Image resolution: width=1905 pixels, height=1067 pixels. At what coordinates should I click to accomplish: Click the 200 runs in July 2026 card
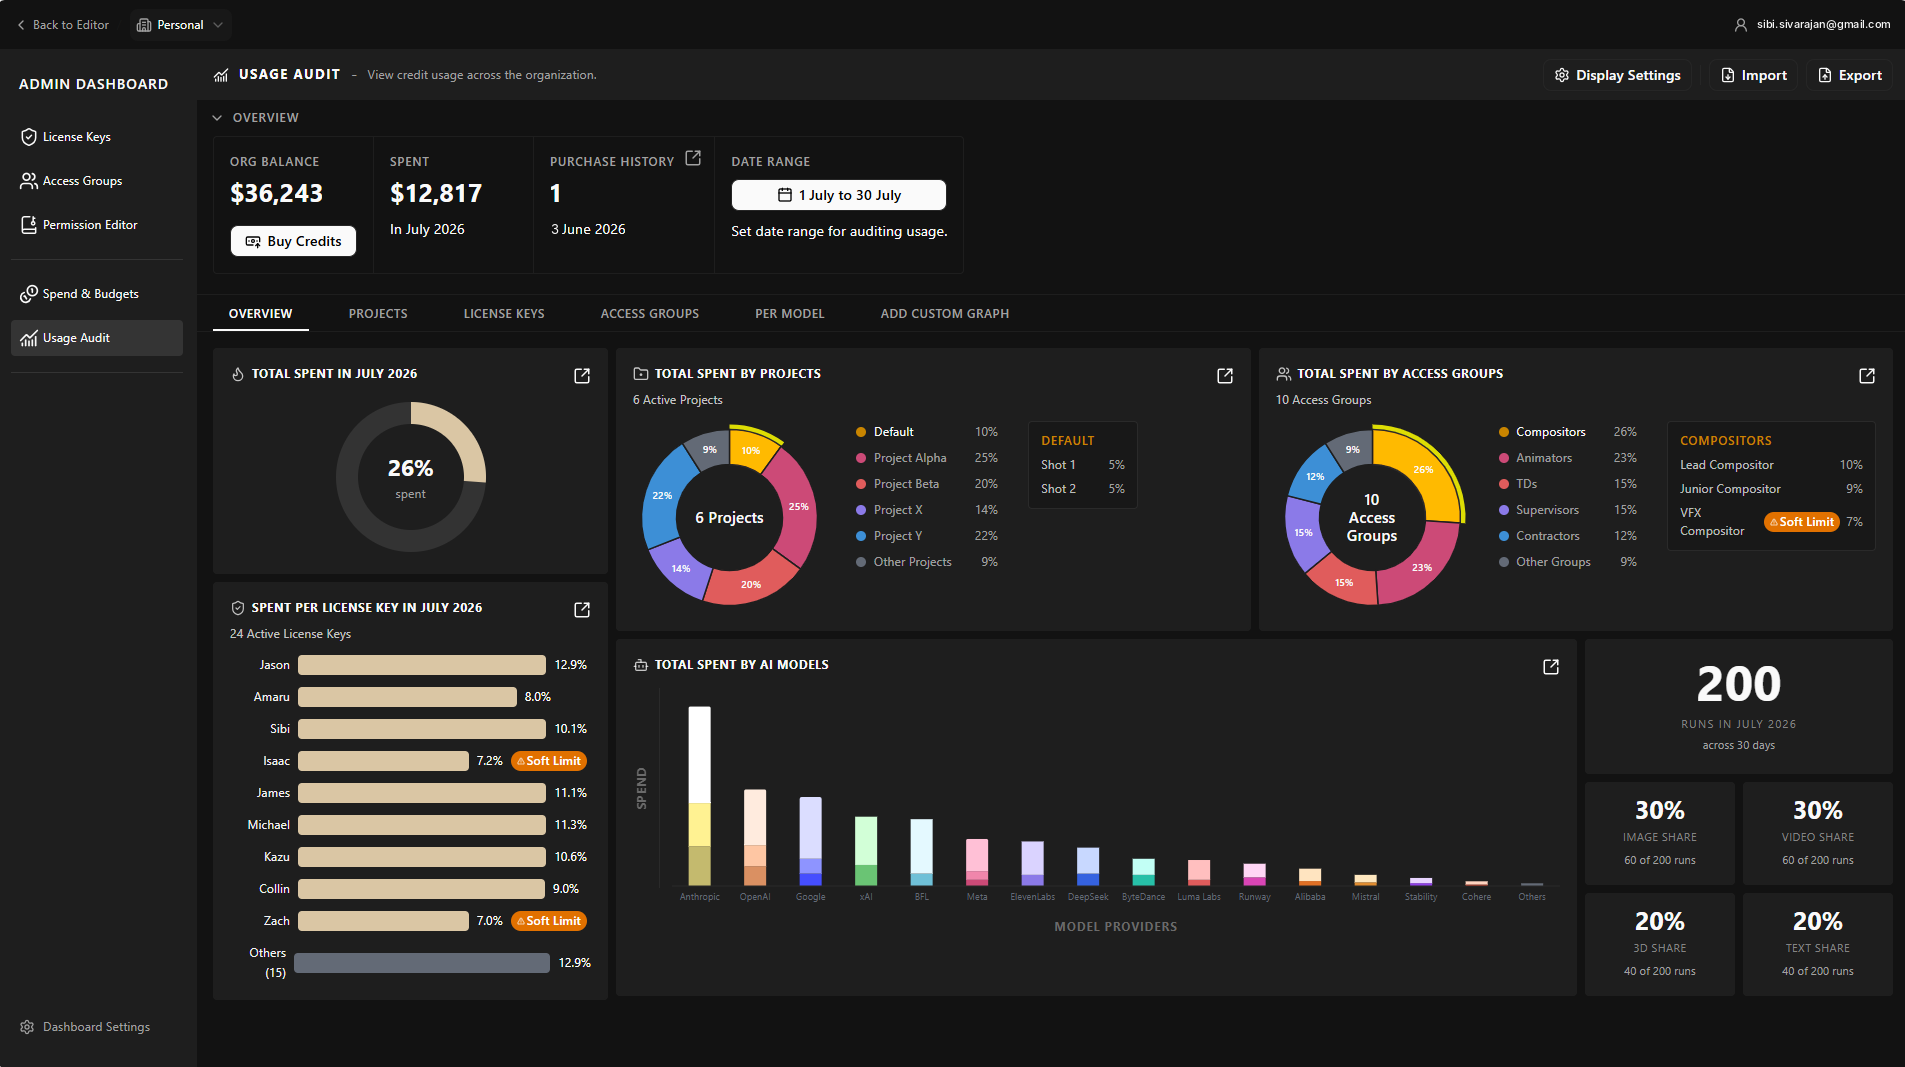tap(1739, 706)
